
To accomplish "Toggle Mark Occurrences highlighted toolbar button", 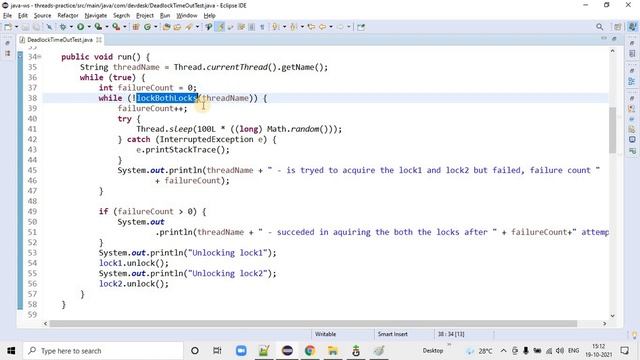I will [220, 27].
